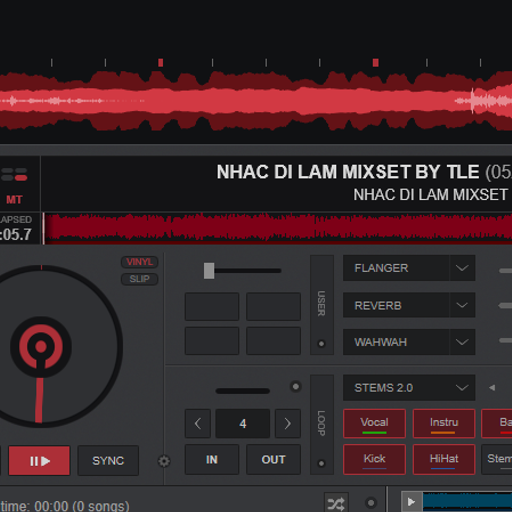Halve the loop length with left arrow
Screen dimensions: 512x512
point(198,423)
